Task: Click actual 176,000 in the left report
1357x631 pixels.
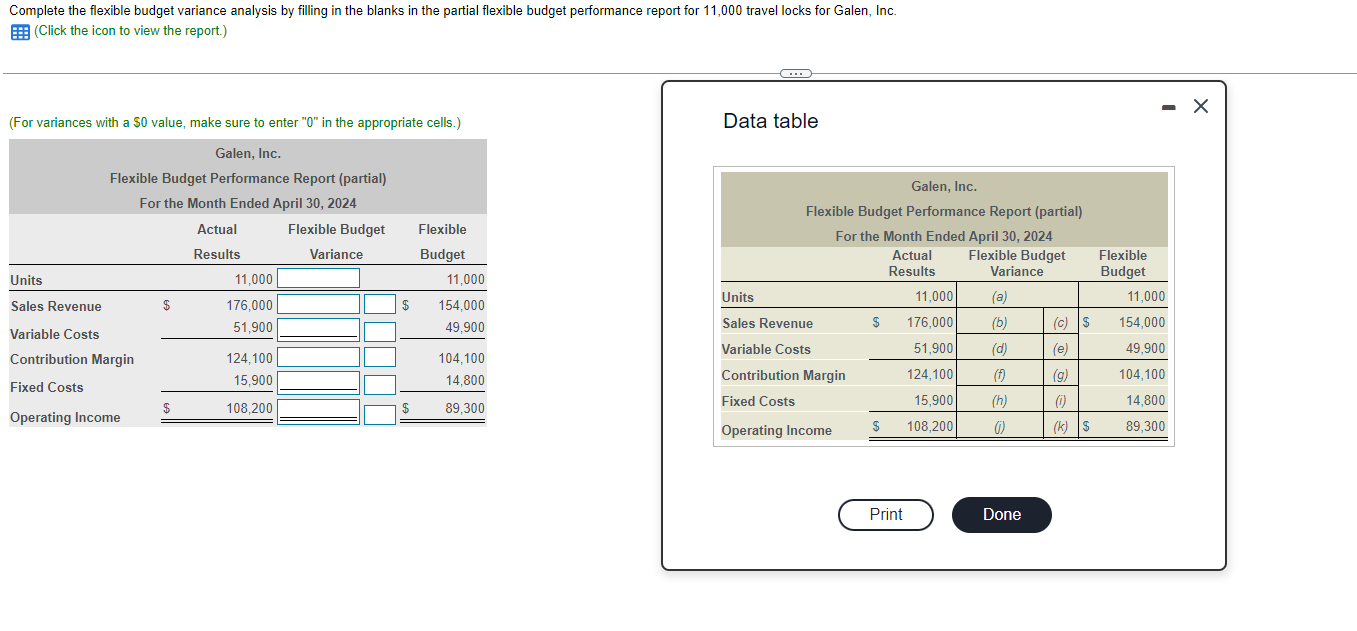Action: [x=249, y=305]
